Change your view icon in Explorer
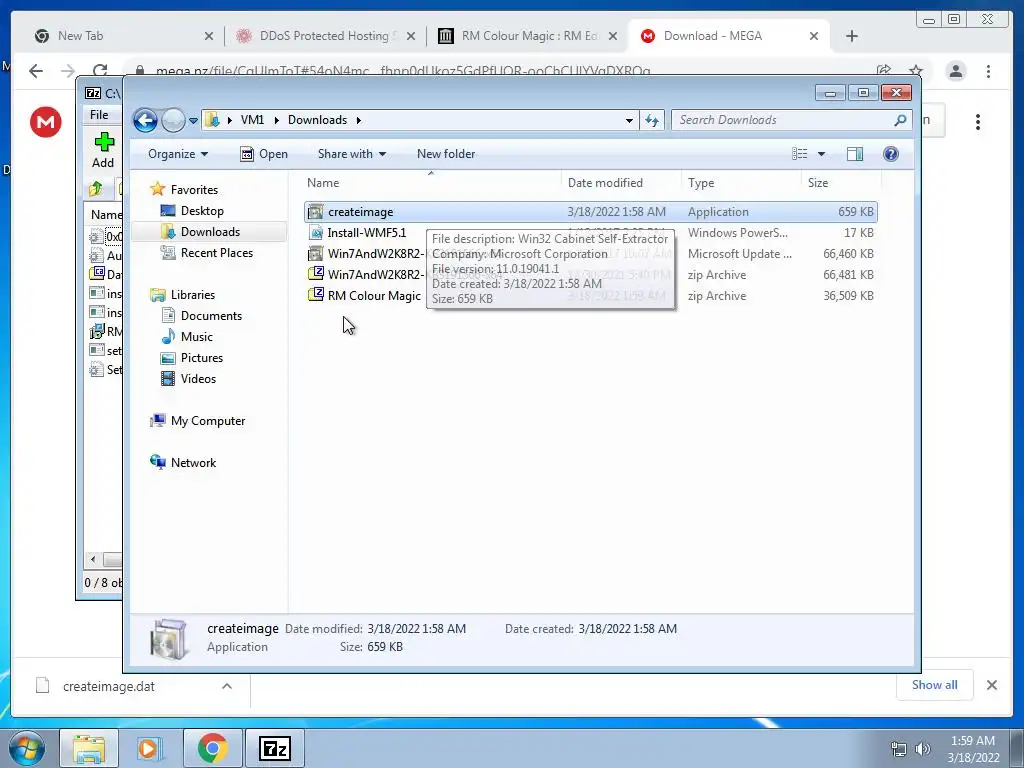1024x768 pixels. pos(799,154)
